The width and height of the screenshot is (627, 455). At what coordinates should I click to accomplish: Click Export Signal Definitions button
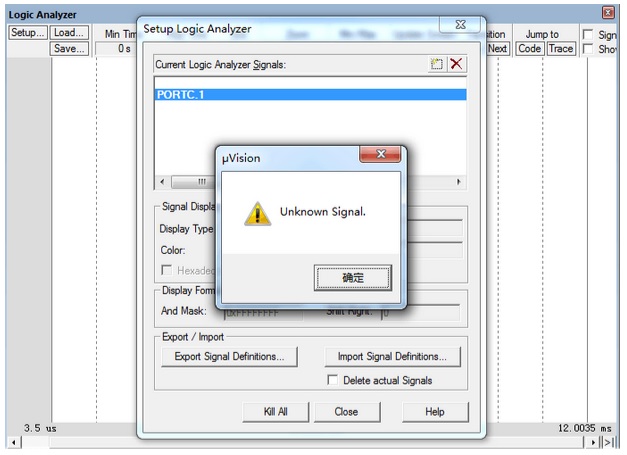pos(230,356)
